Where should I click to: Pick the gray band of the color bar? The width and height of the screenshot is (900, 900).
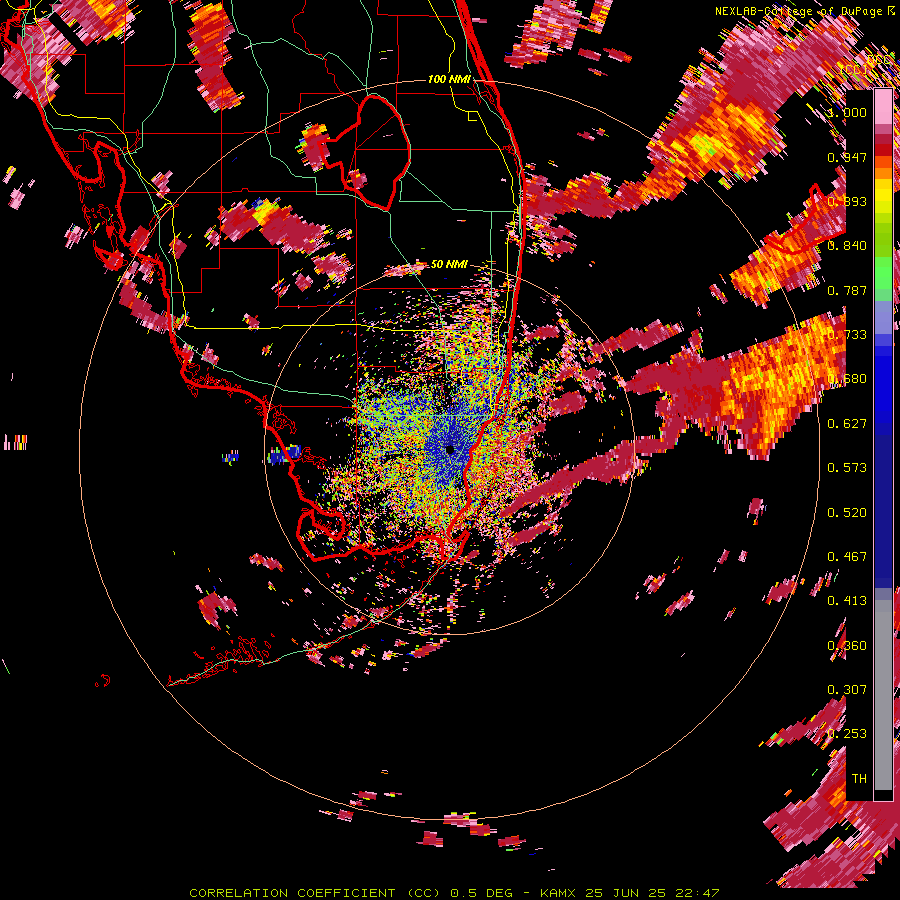click(x=883, y=695)
